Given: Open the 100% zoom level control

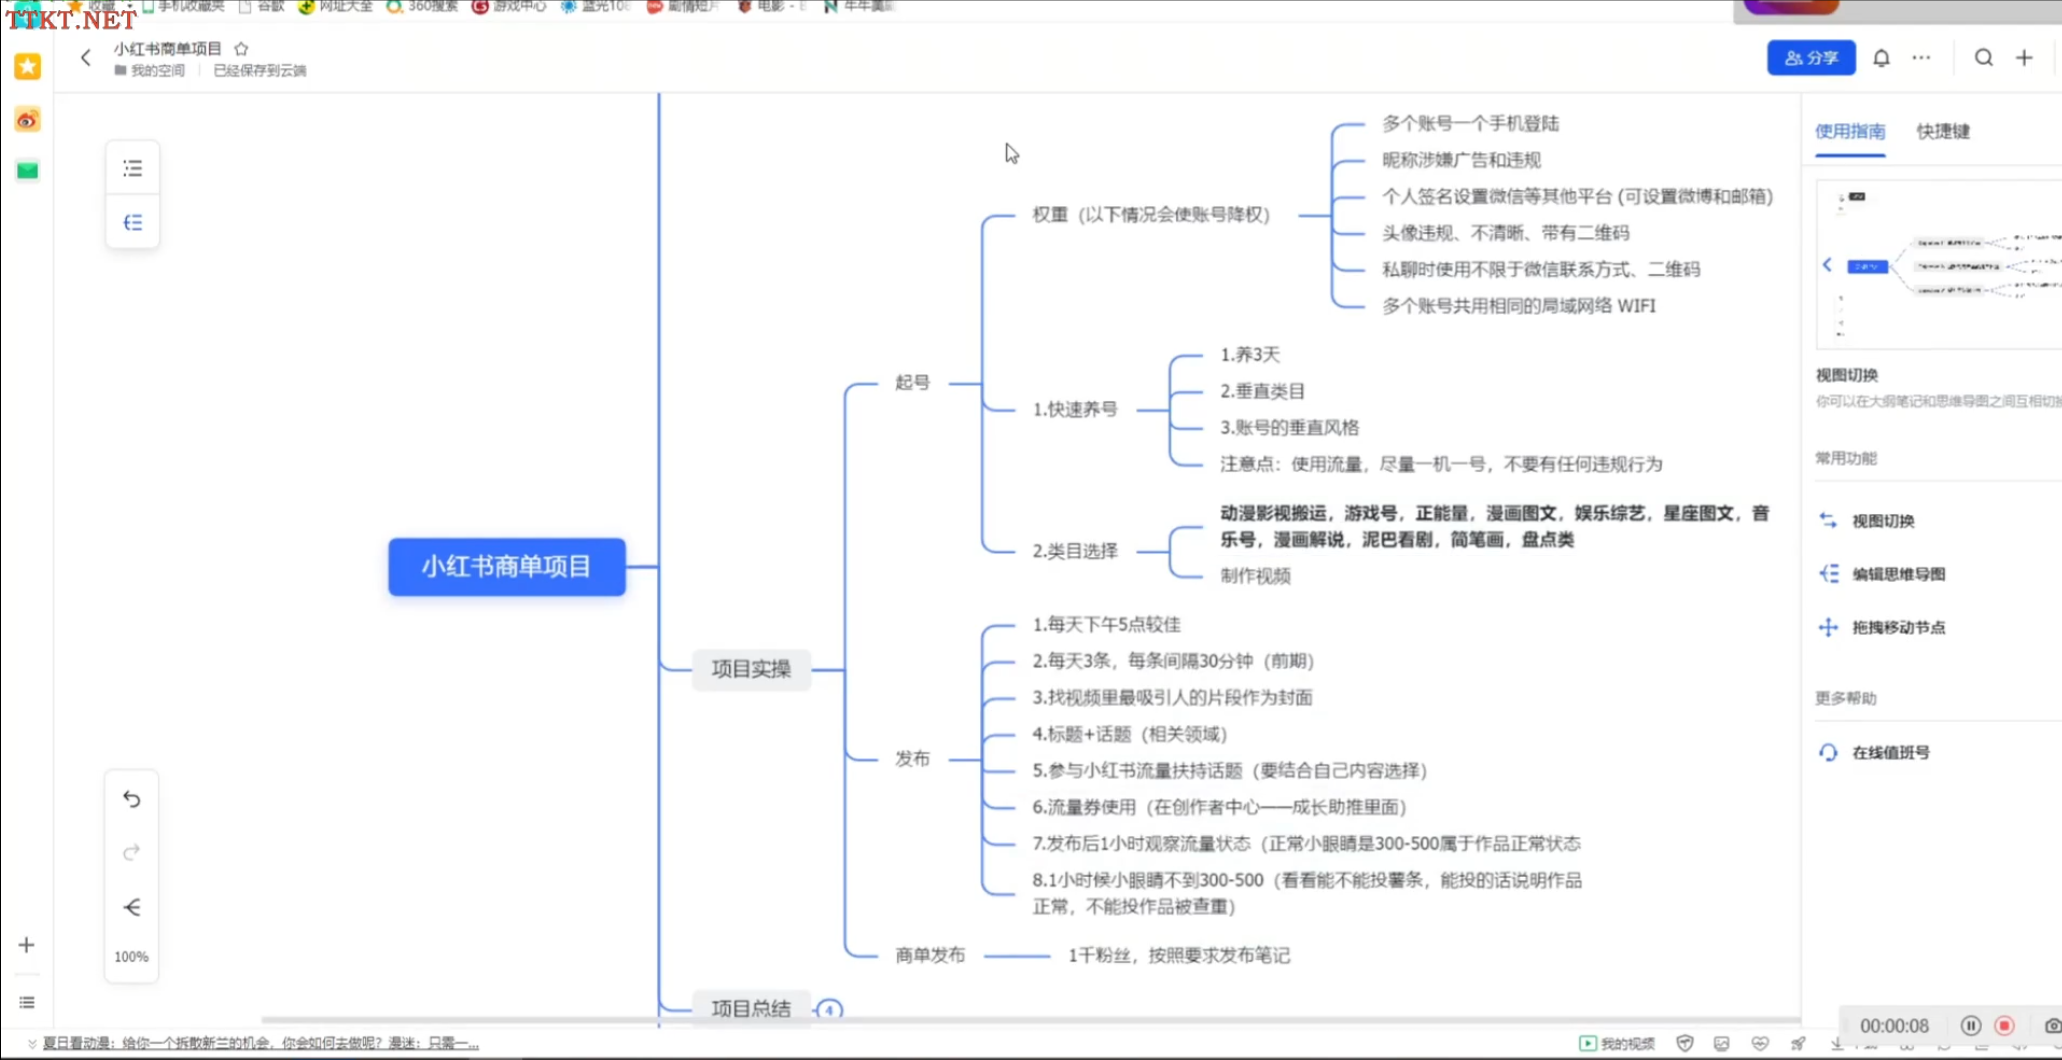Looking at the screenshot, I should pos(131,957).
